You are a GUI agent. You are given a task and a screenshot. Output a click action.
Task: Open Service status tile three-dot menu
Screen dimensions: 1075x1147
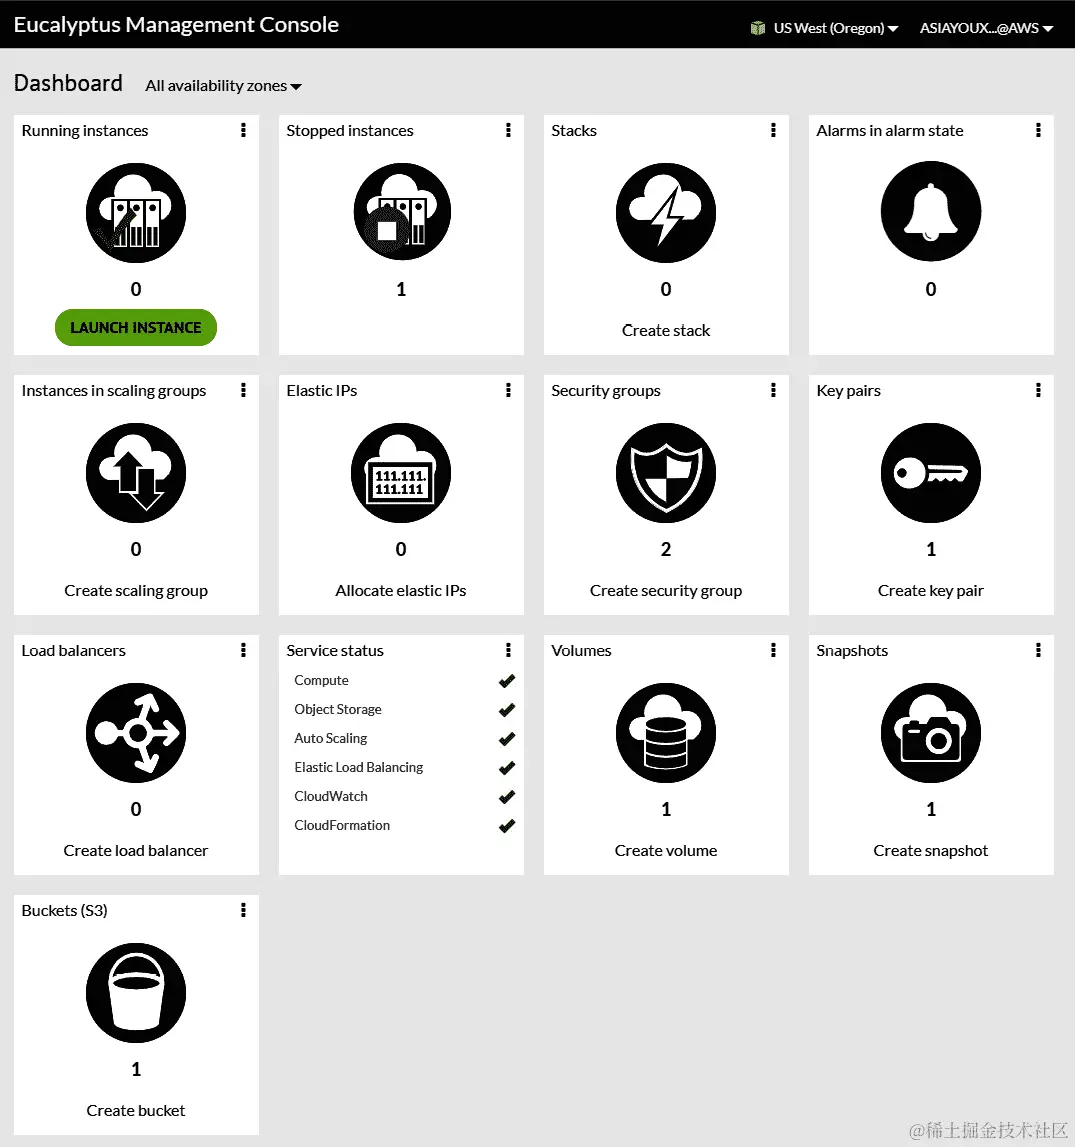pos(508,650)
